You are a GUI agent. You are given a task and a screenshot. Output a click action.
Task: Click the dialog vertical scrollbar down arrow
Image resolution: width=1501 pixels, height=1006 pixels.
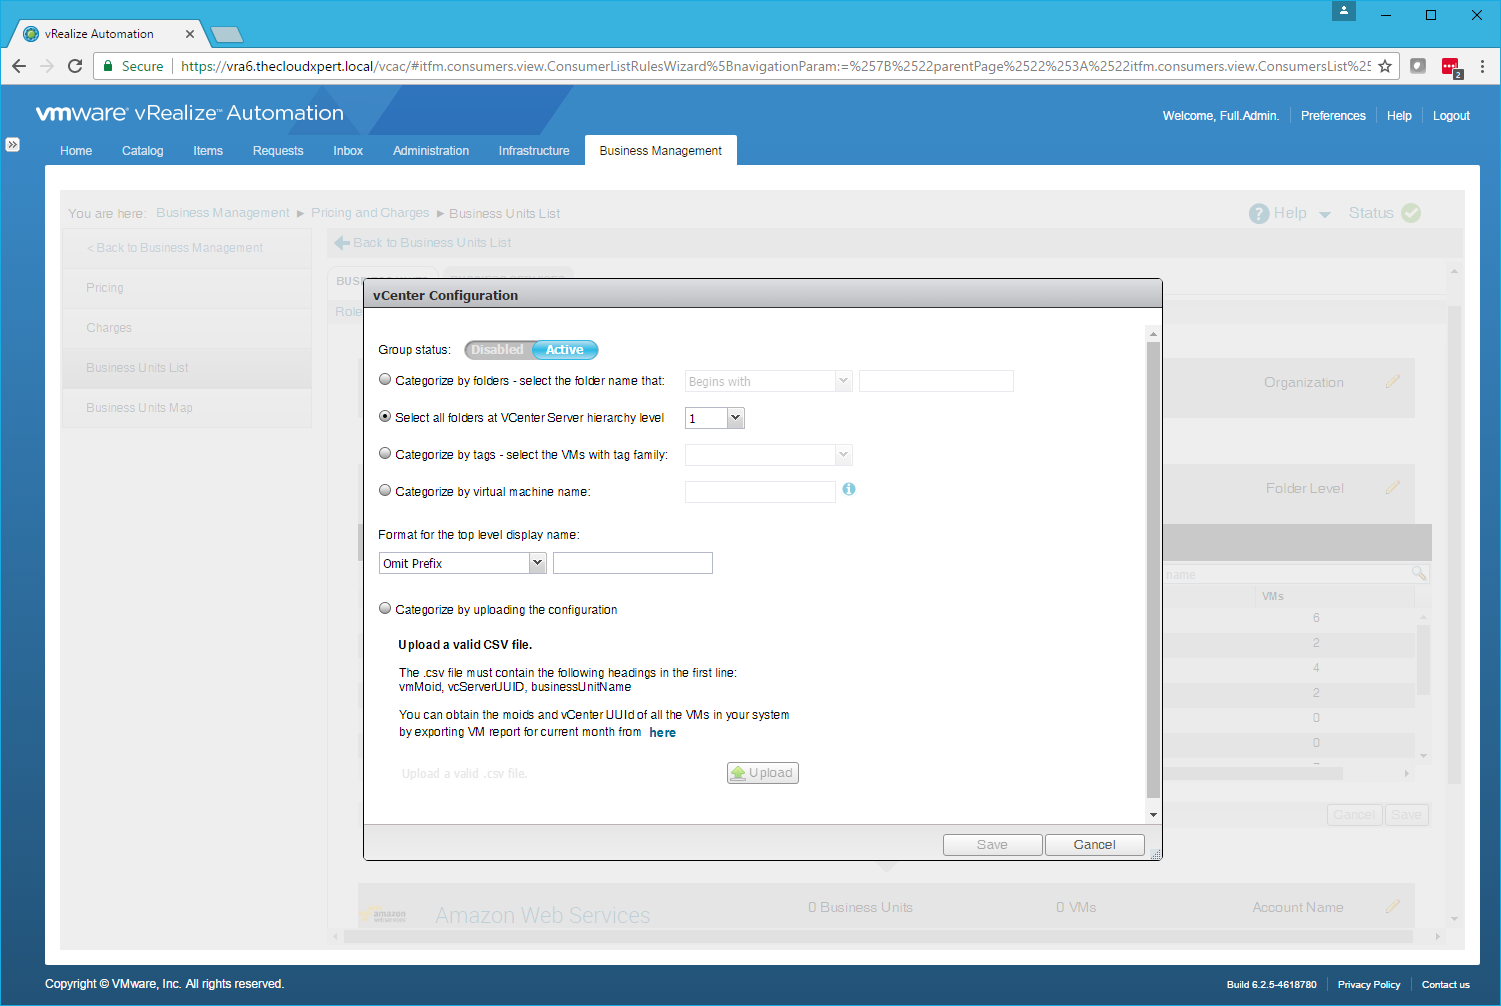[x=1153, y=814]
